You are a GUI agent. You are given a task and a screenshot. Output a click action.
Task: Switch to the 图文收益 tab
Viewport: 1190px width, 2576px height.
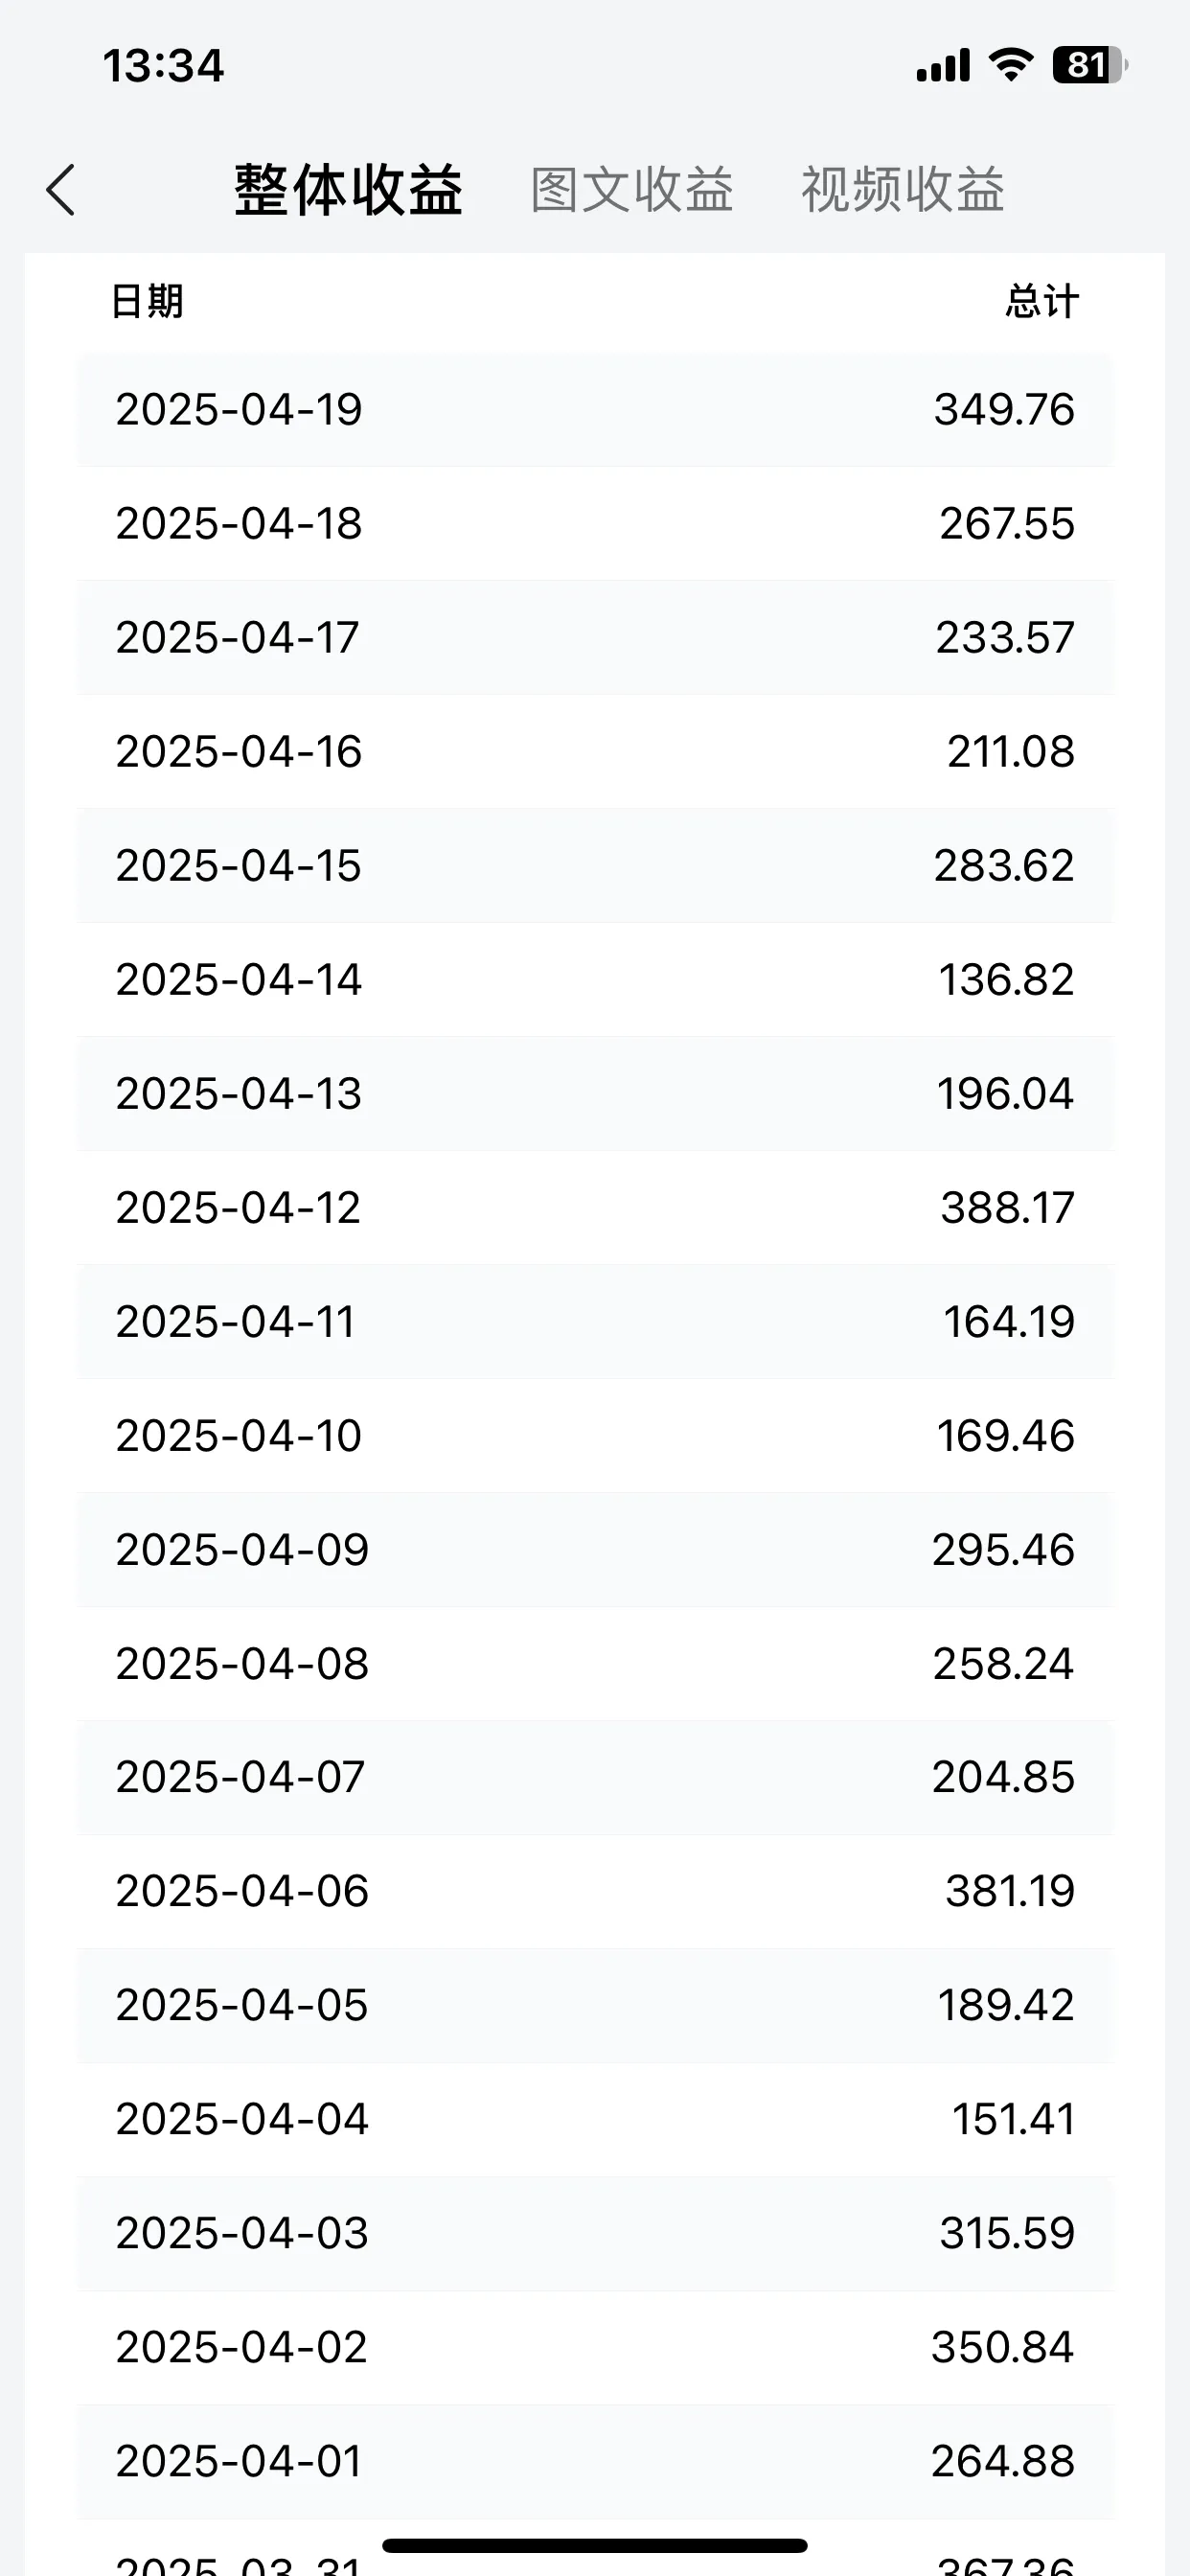(x=632, y=189)
